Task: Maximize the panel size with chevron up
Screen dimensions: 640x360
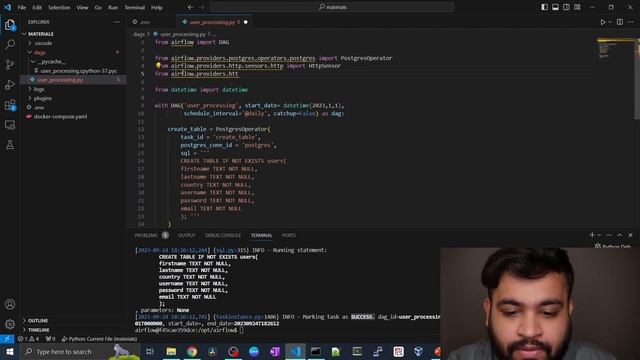Action: (620, 235)
